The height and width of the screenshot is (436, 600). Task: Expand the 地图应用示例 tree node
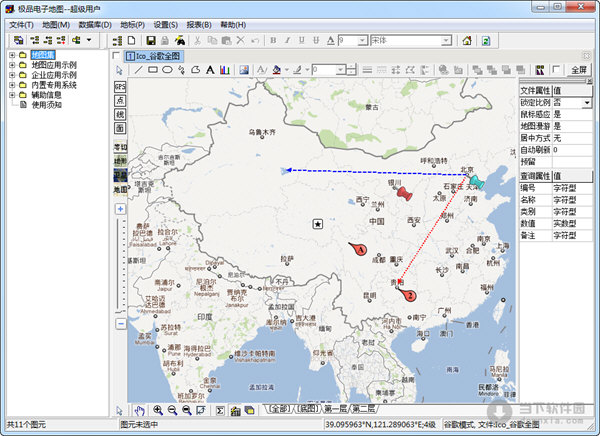point(12,65)
